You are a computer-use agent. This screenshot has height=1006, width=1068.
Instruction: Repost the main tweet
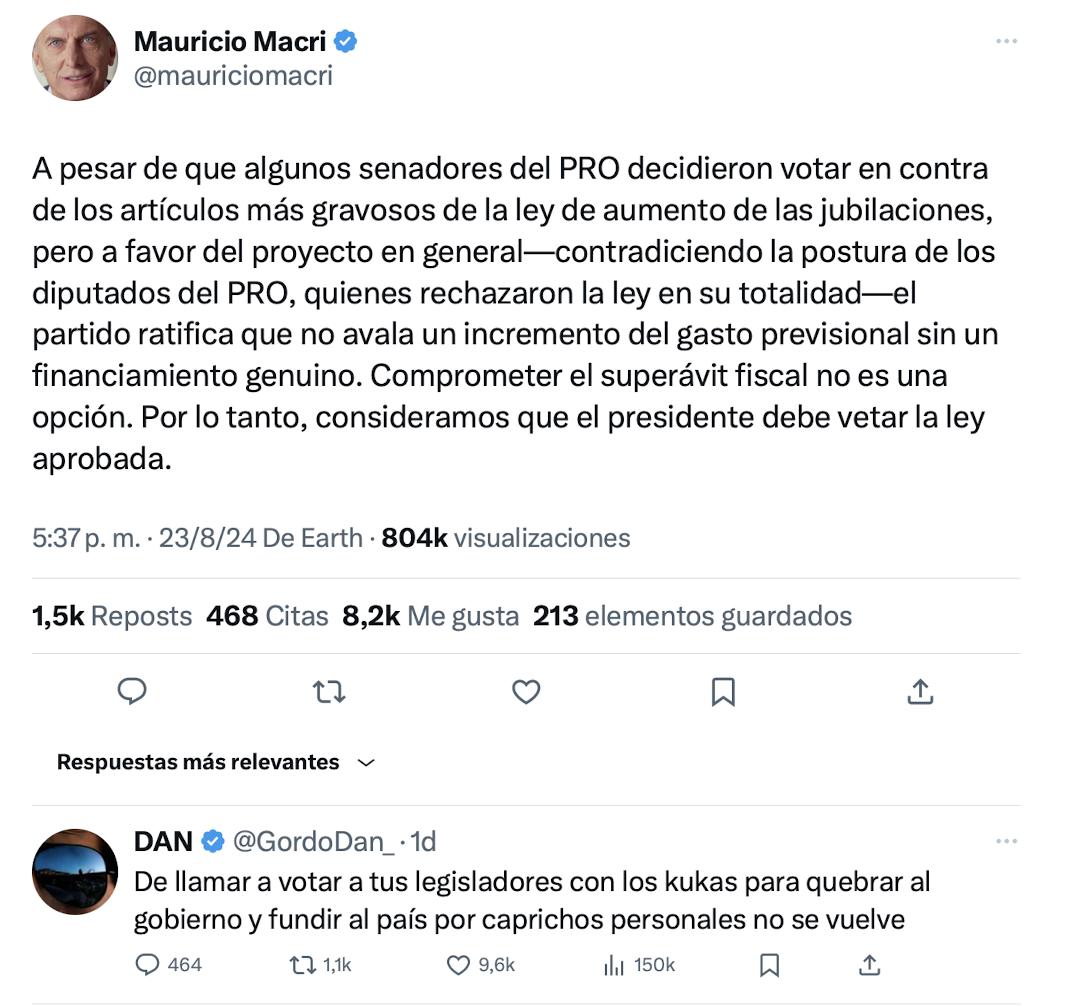[x=329, y=692]
